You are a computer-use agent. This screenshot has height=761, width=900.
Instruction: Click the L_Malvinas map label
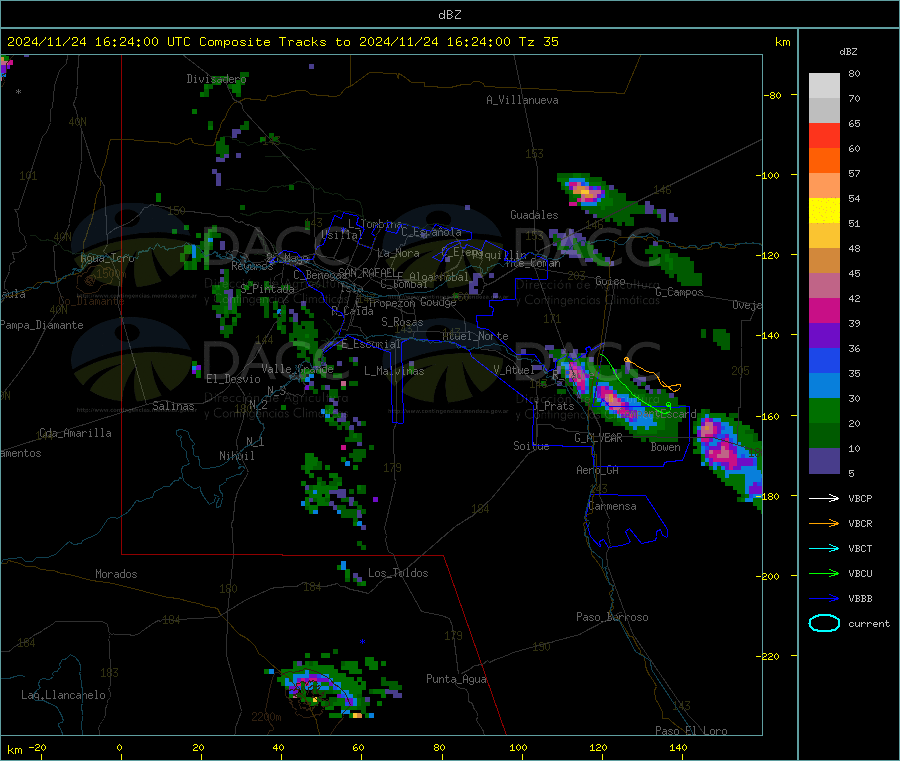pos(394,371)
